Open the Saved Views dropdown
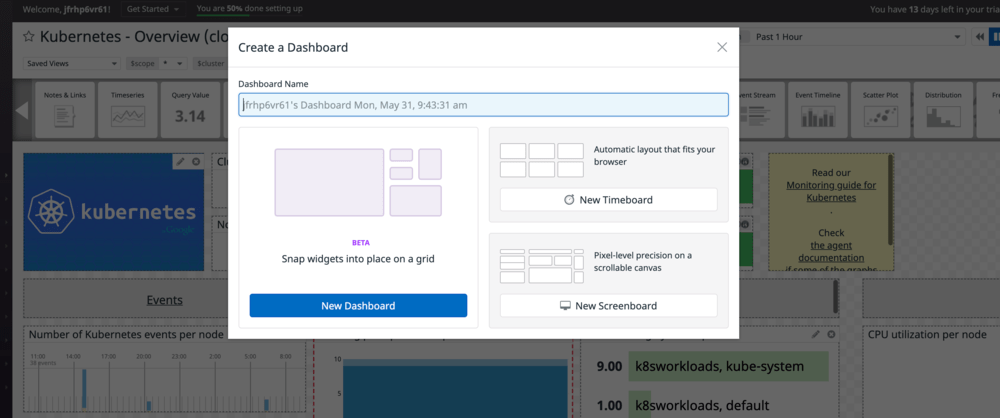Screen dimensions: 1000x418 [71, 63]
